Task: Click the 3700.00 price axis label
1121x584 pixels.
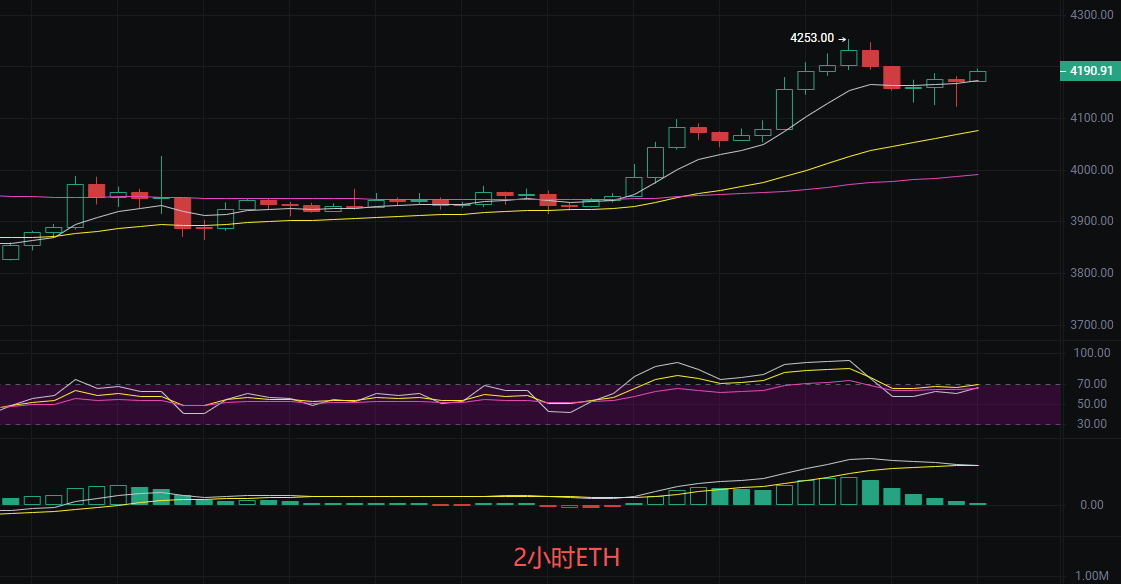Action: [x=1092, y=325]
